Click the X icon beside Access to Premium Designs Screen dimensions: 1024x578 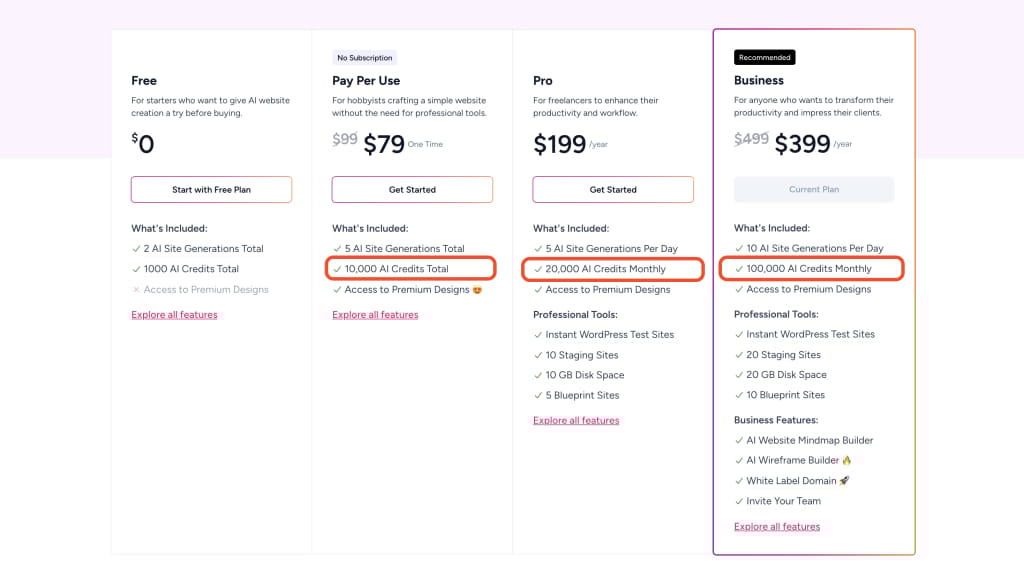click(136, 290)
